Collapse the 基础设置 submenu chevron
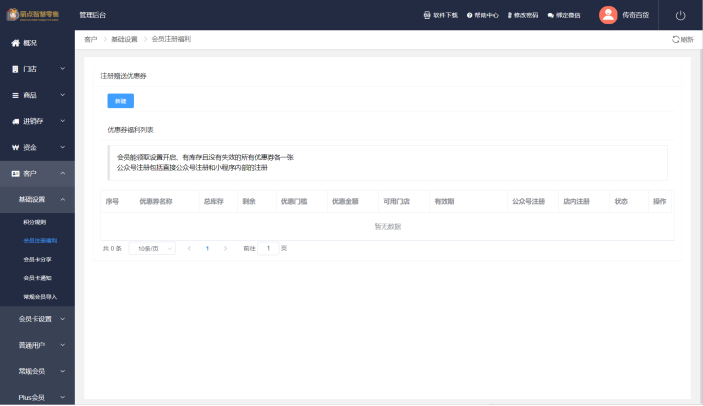Screen dimensions: 703x406 63,199
